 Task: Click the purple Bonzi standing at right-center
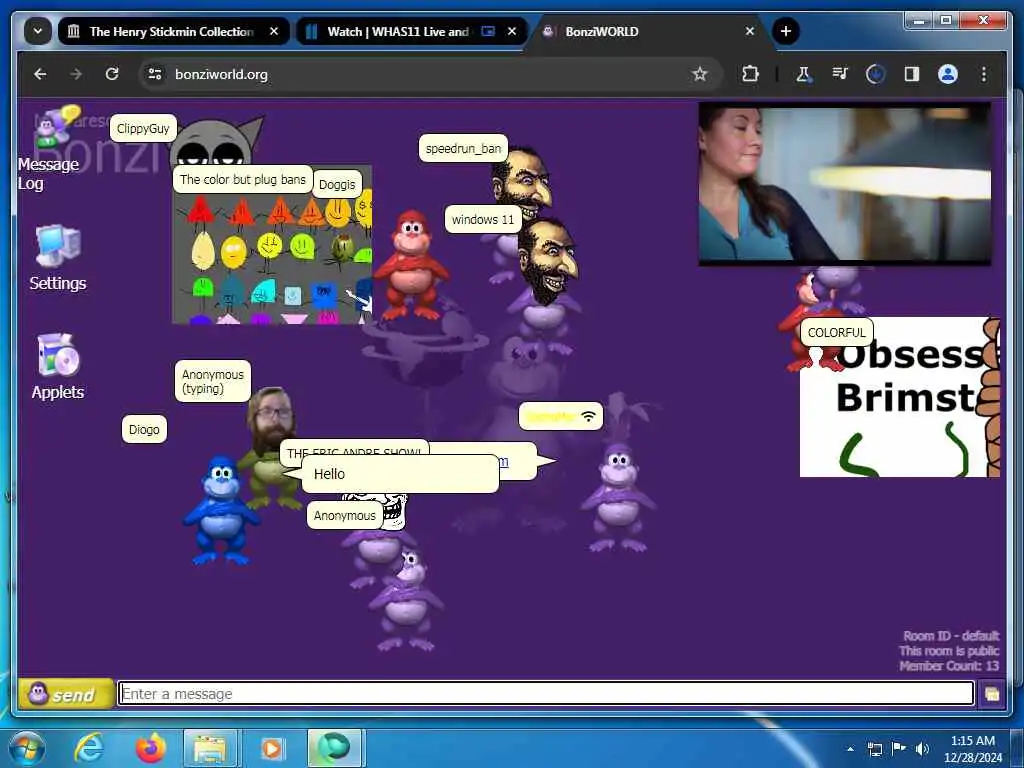(x=618, y=496)
